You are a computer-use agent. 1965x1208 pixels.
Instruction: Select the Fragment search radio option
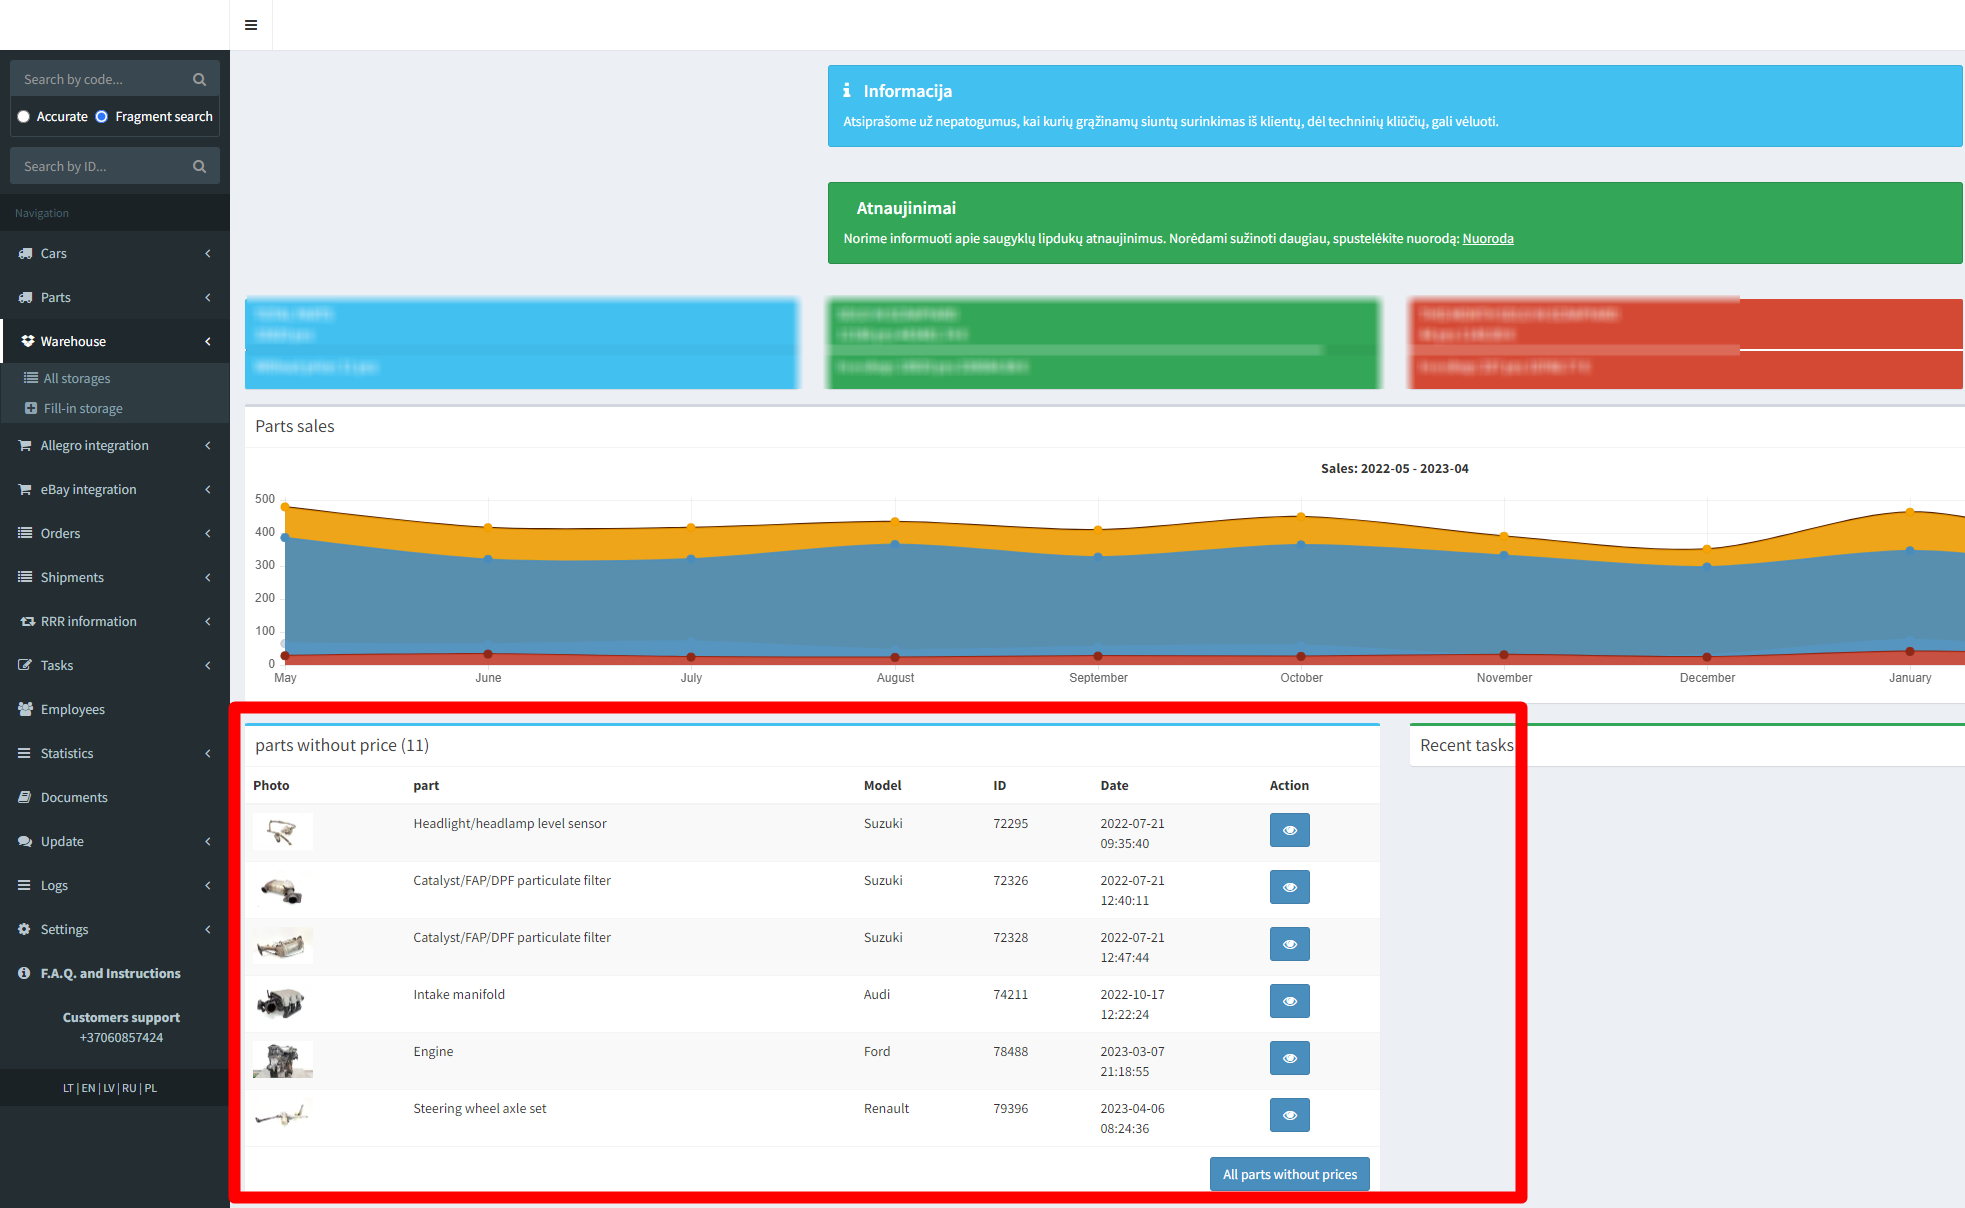[x=102, y=117]
